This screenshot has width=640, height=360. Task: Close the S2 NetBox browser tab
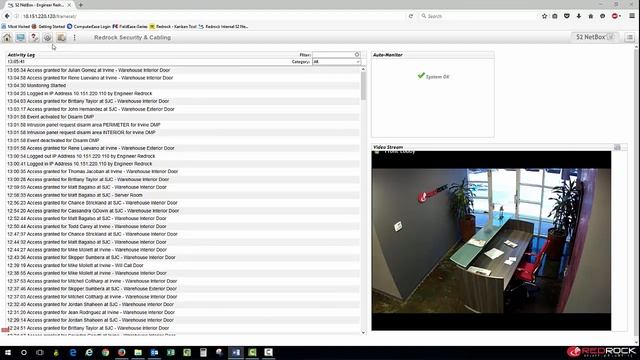pyautogui.click(x=69, y=5)
